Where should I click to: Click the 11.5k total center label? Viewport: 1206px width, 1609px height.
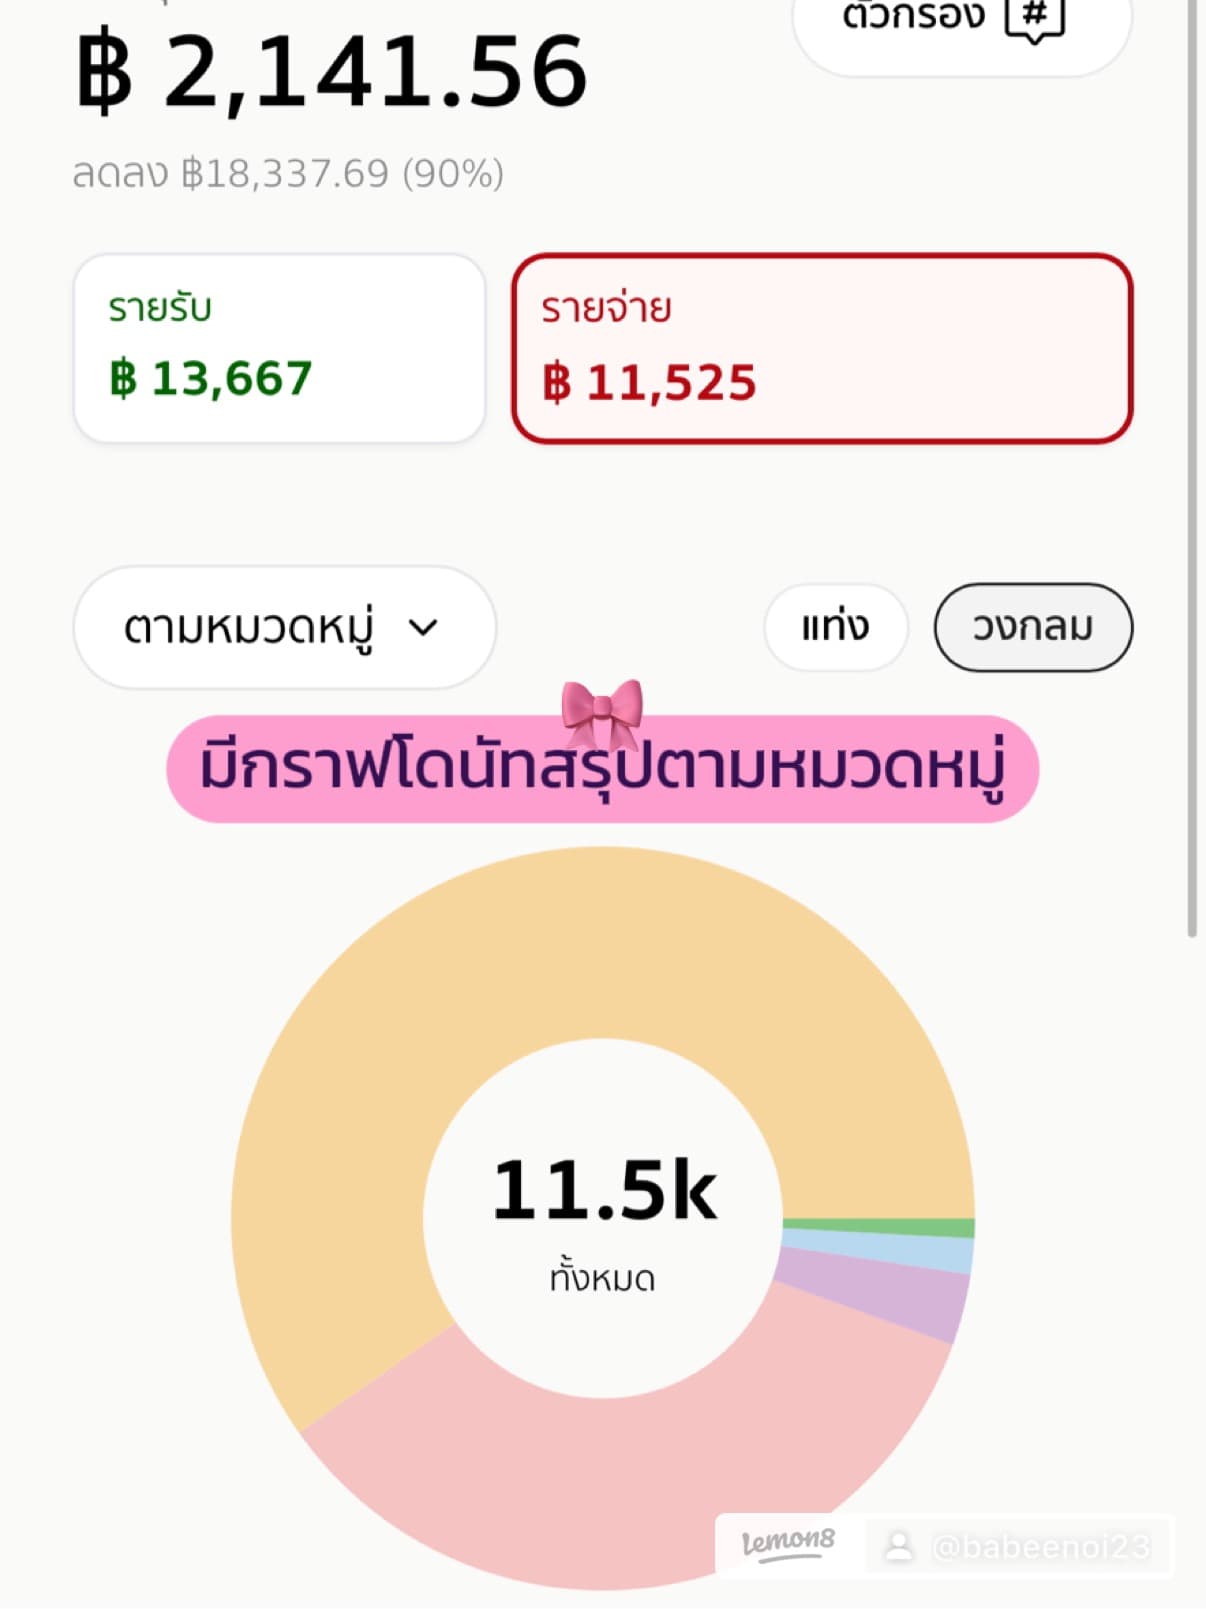(x=604, y=1190)
